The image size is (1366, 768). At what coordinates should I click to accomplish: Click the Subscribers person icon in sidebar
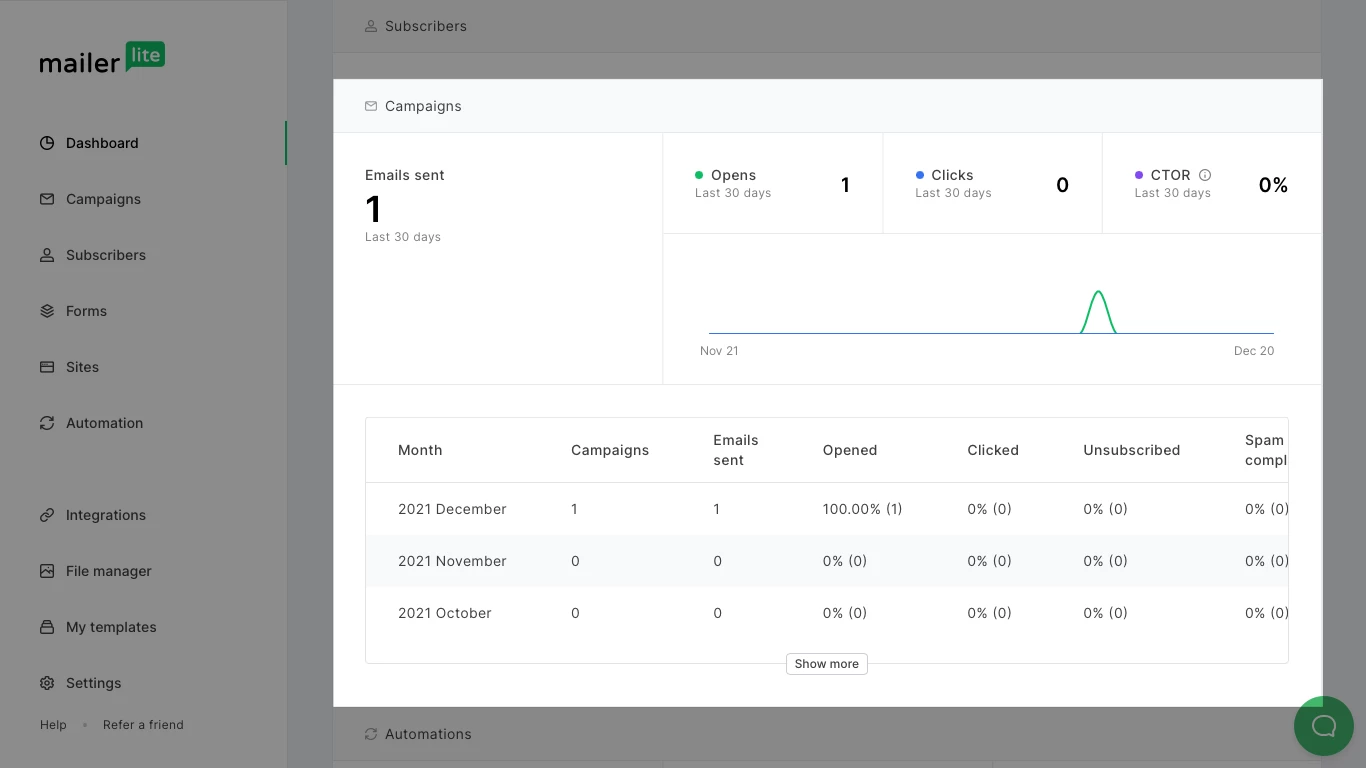47,255
